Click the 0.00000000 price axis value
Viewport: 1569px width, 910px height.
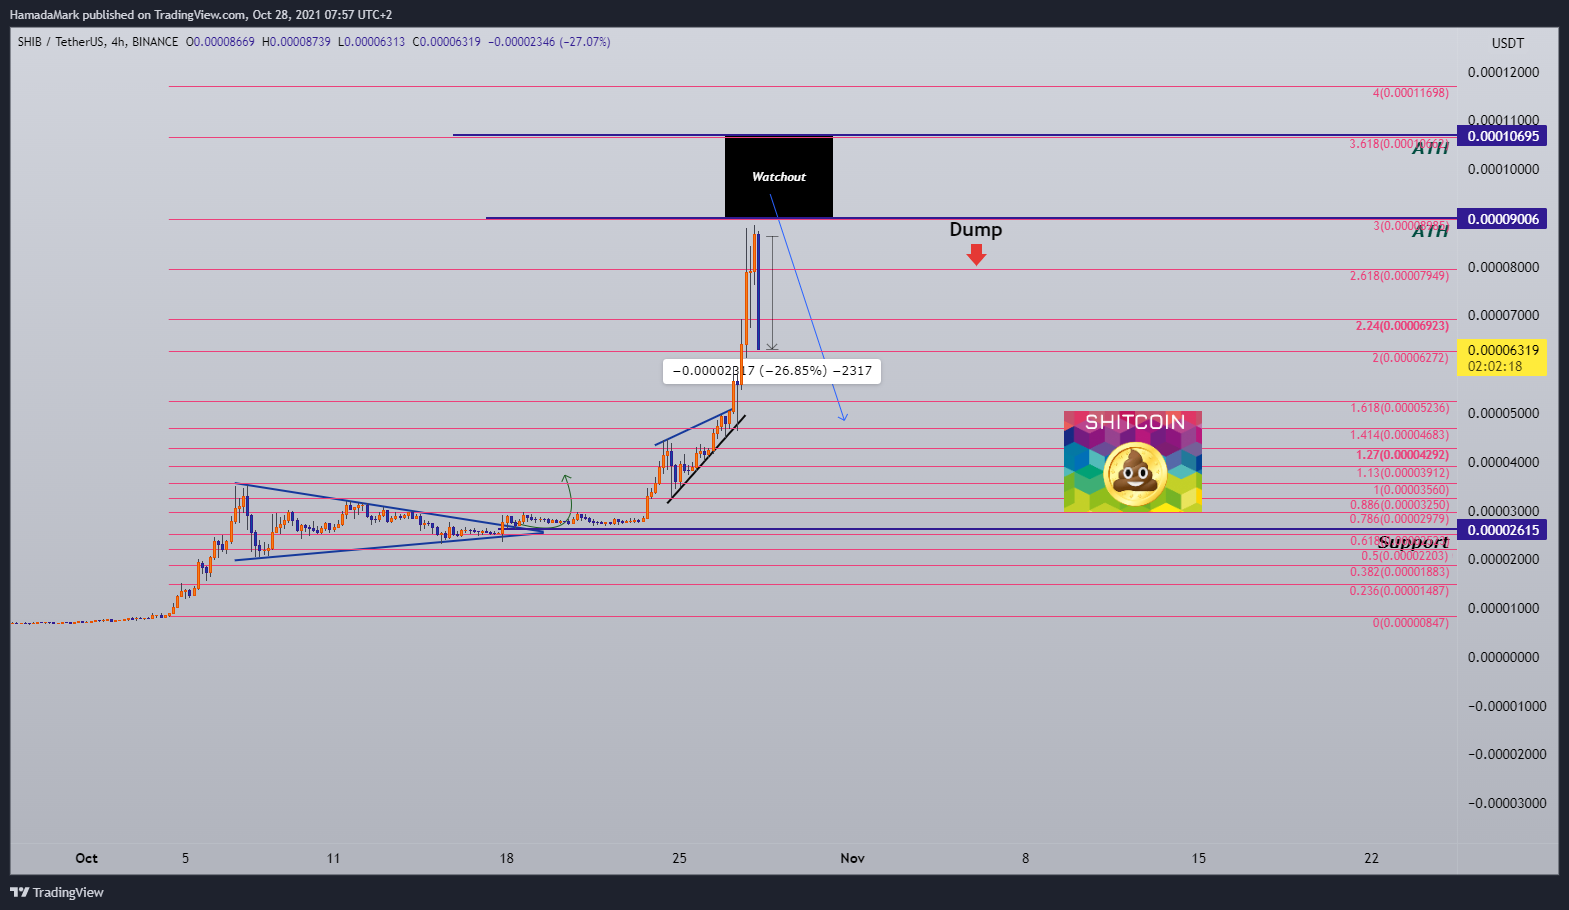click(x=1503, y=657)
